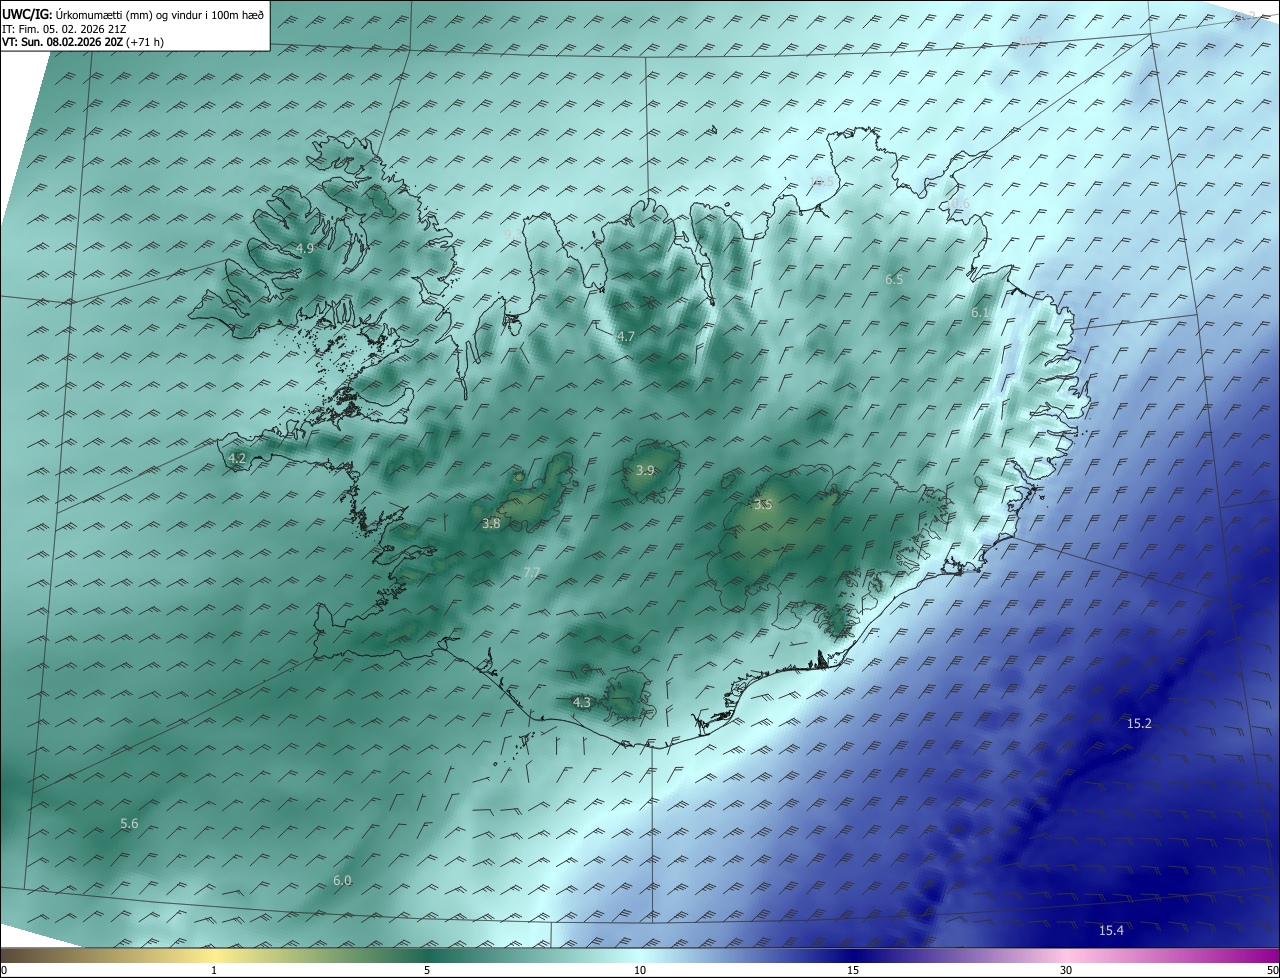
Task: Click the value label 15.2 over the southeast ocean
Action: pos(1139,724)
